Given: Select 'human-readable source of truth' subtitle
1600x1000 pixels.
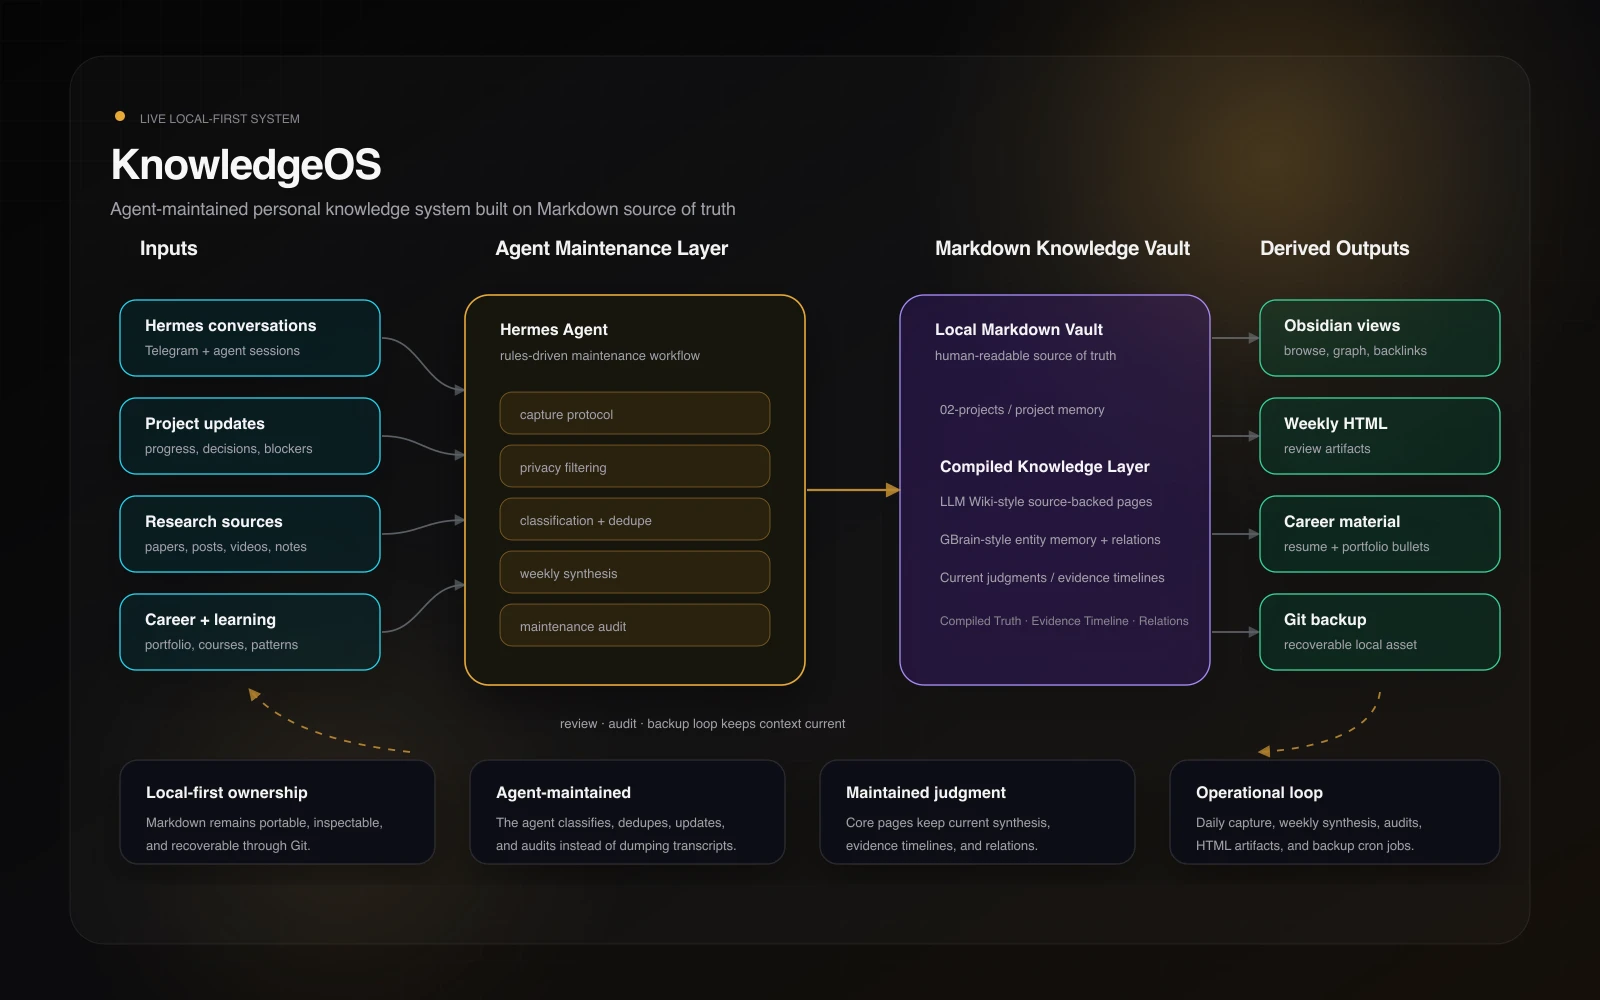Looking at the screenshot, I should (1025, 356).
